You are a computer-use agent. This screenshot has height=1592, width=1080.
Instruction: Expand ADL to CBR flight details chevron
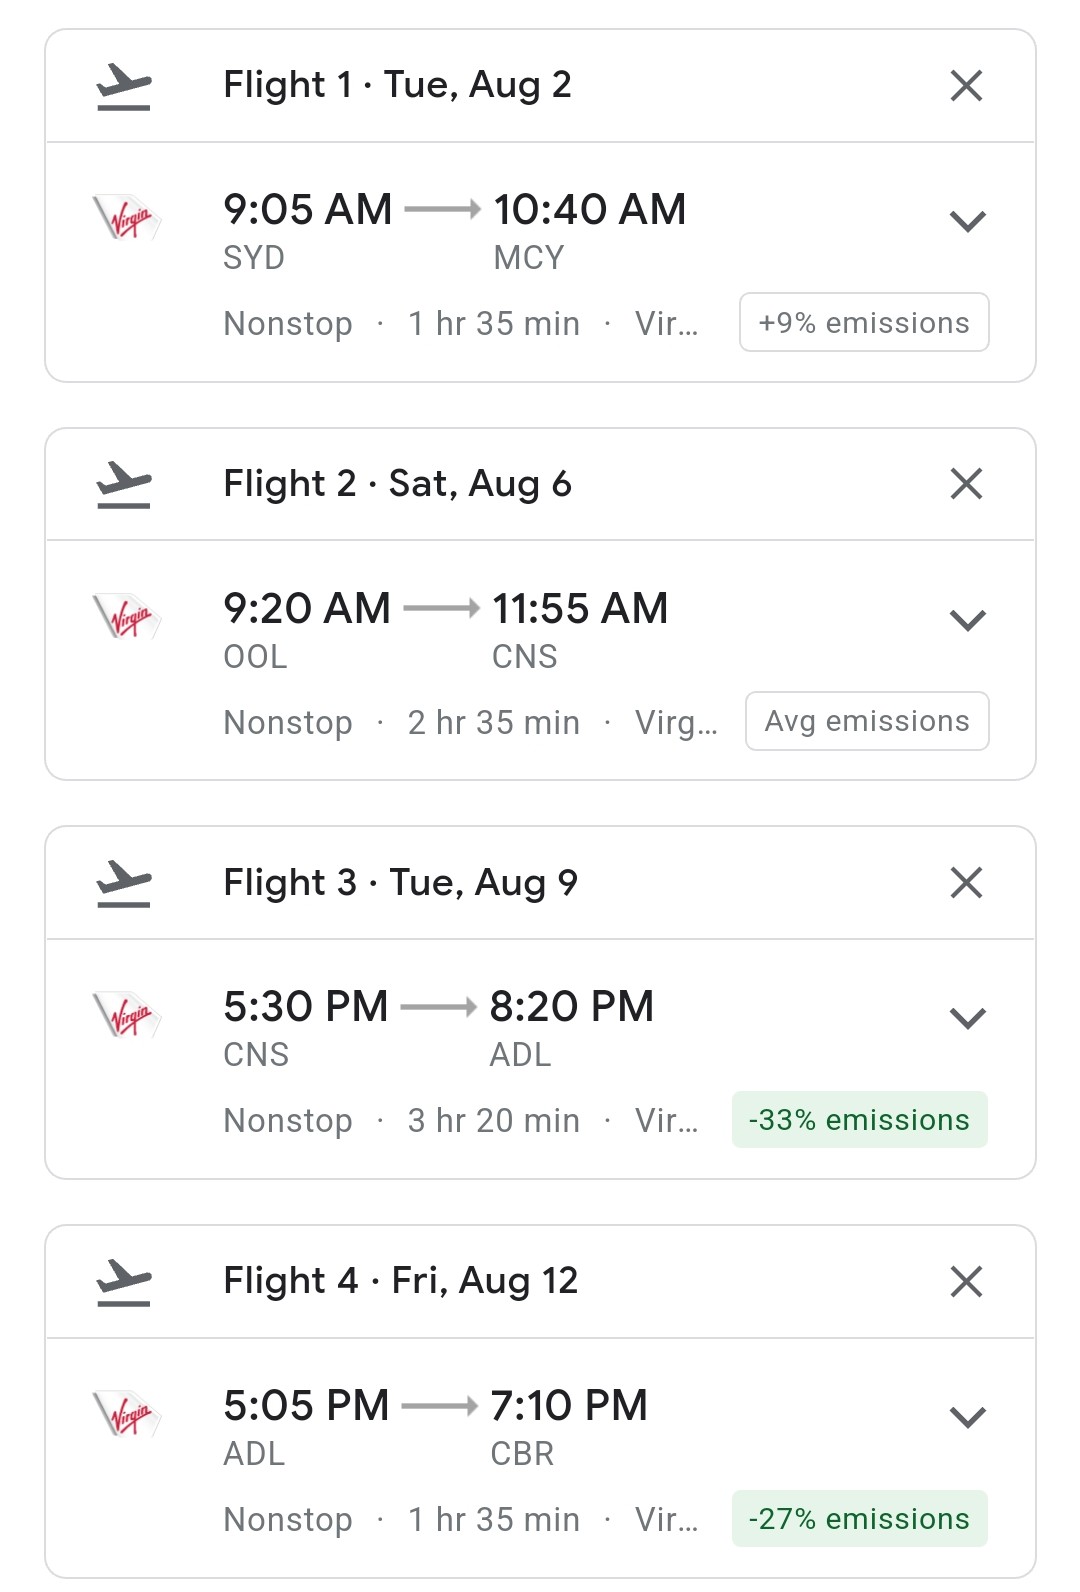click(x=967, y=1417)
